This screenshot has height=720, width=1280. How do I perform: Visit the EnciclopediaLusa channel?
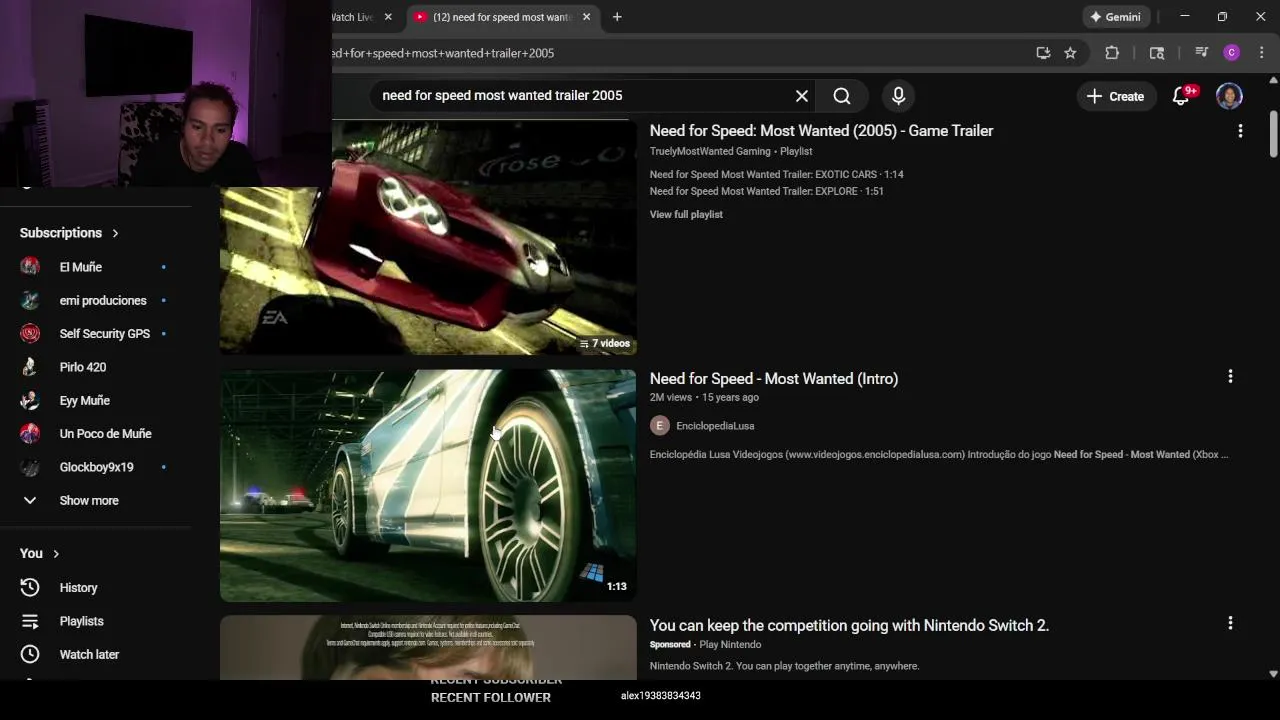[x=715, y=426]
